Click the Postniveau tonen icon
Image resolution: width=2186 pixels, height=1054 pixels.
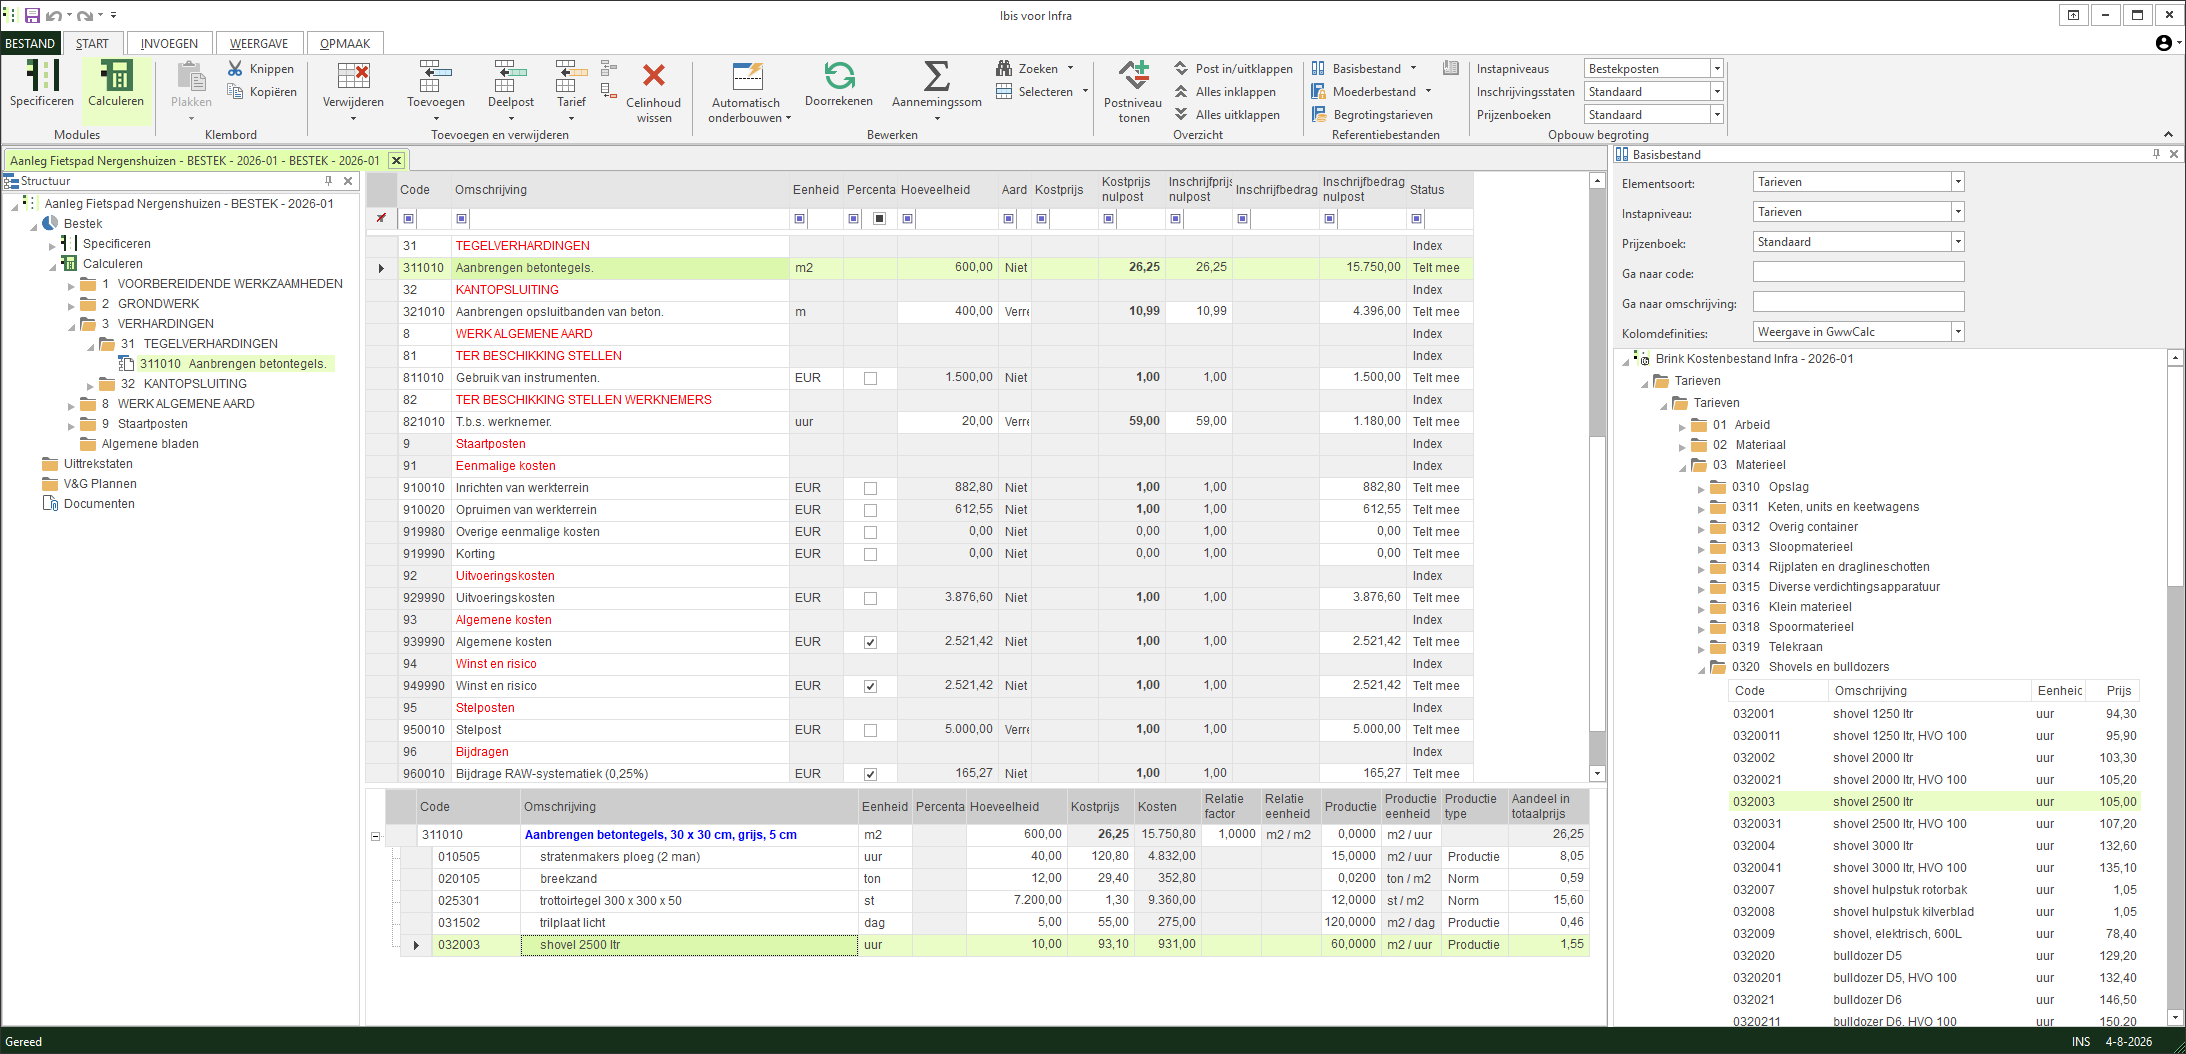(1133, 76)
